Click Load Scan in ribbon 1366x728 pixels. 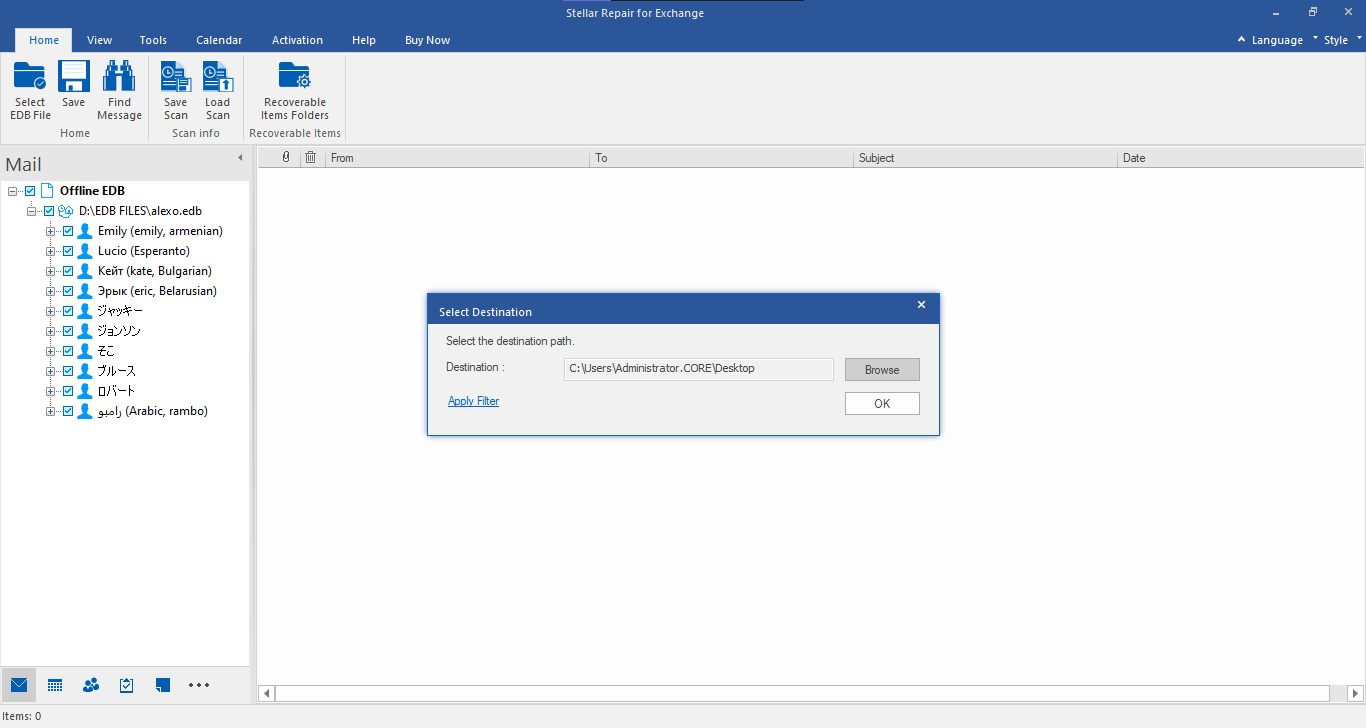coord(217,90)
